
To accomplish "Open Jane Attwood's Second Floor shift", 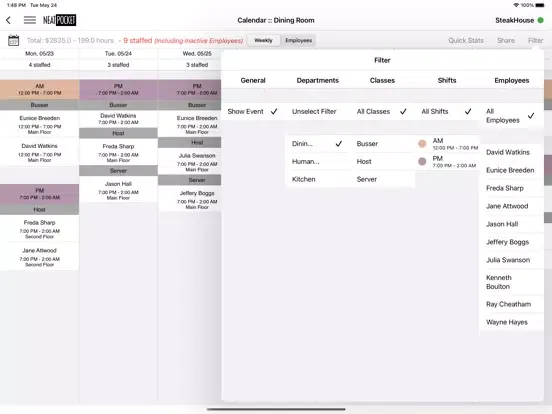I will coord(39,257).
